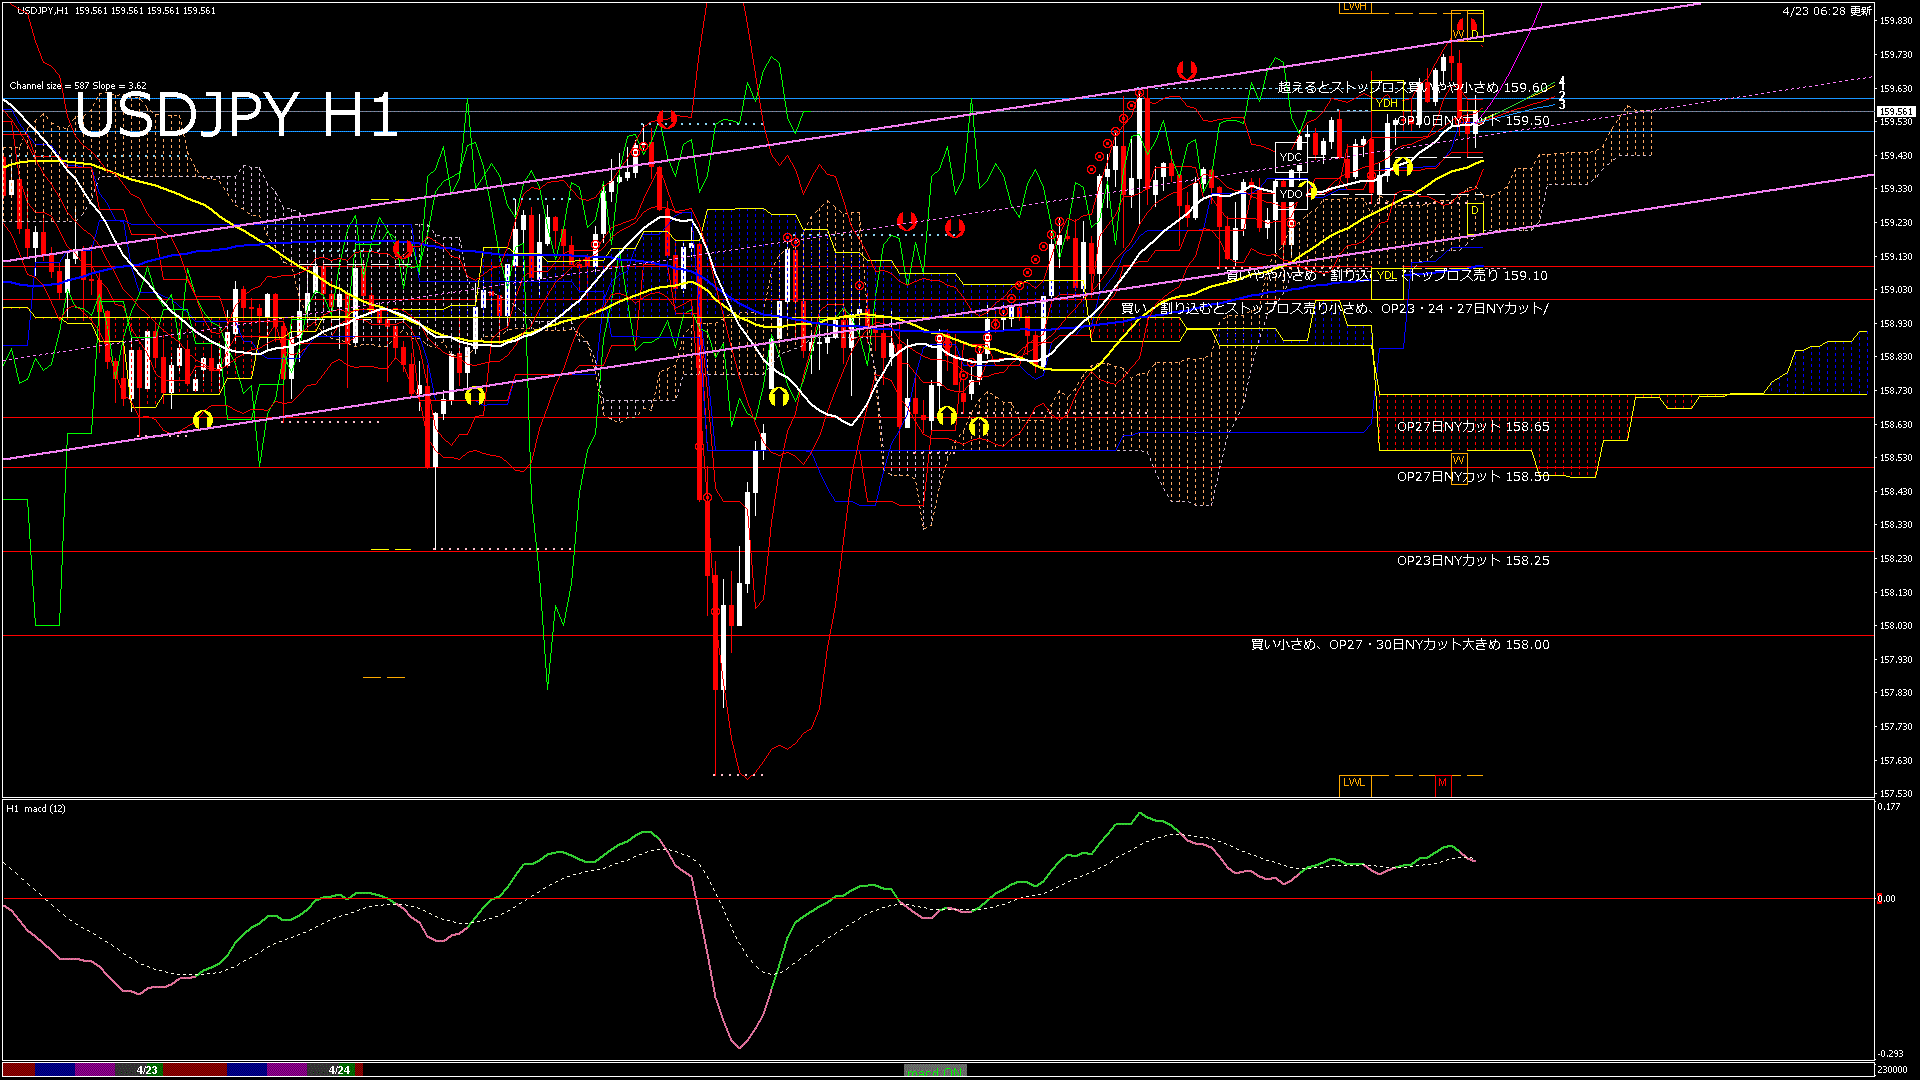This screenshot has width=1920, height=1080.
Task: Click leftmost yellow up-arrow signal marker
Action: tap(203, 420)
